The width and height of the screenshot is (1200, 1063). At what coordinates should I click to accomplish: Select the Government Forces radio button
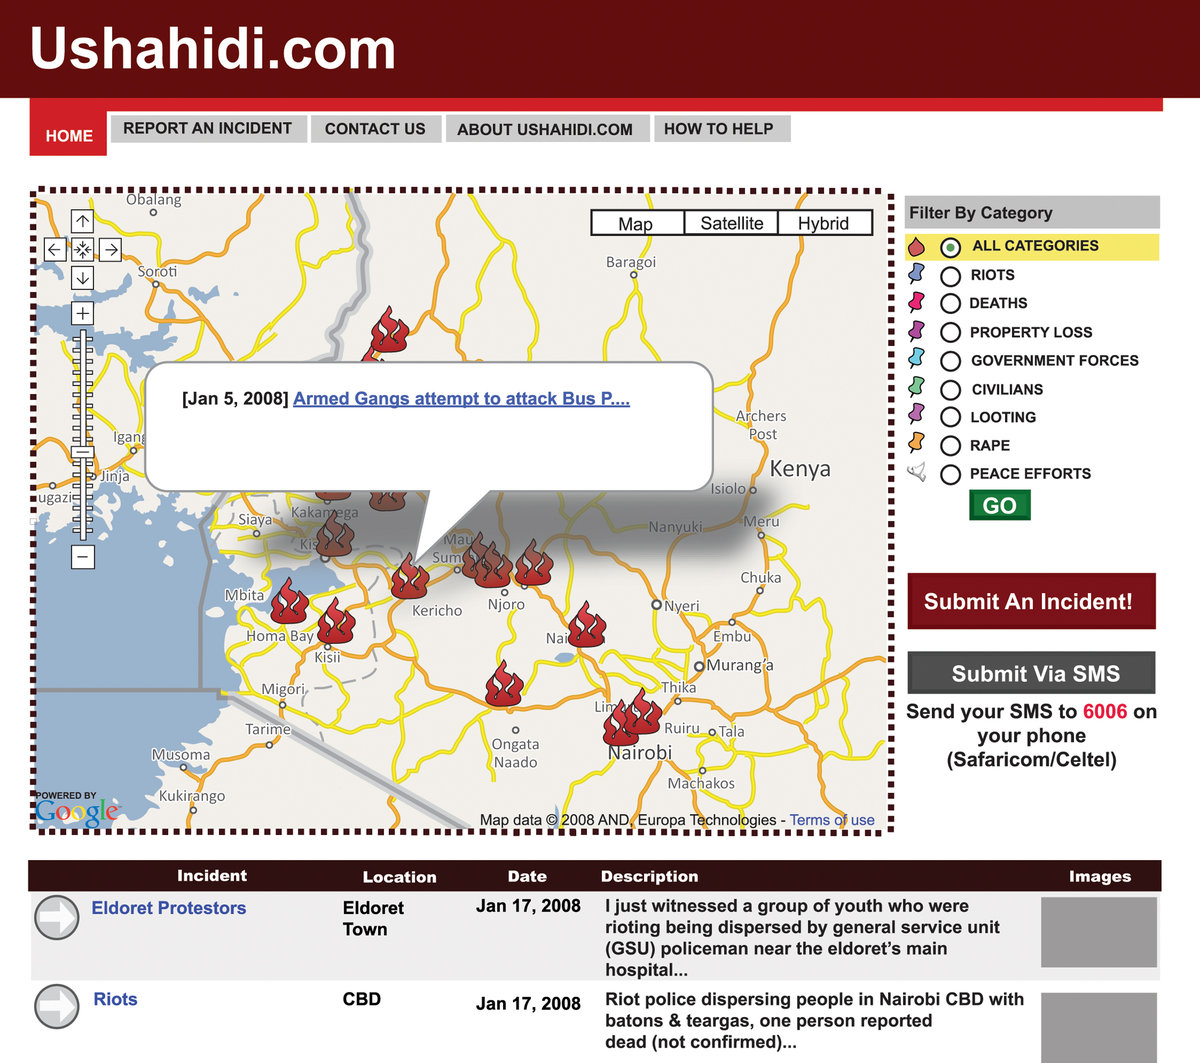[950, 361]
